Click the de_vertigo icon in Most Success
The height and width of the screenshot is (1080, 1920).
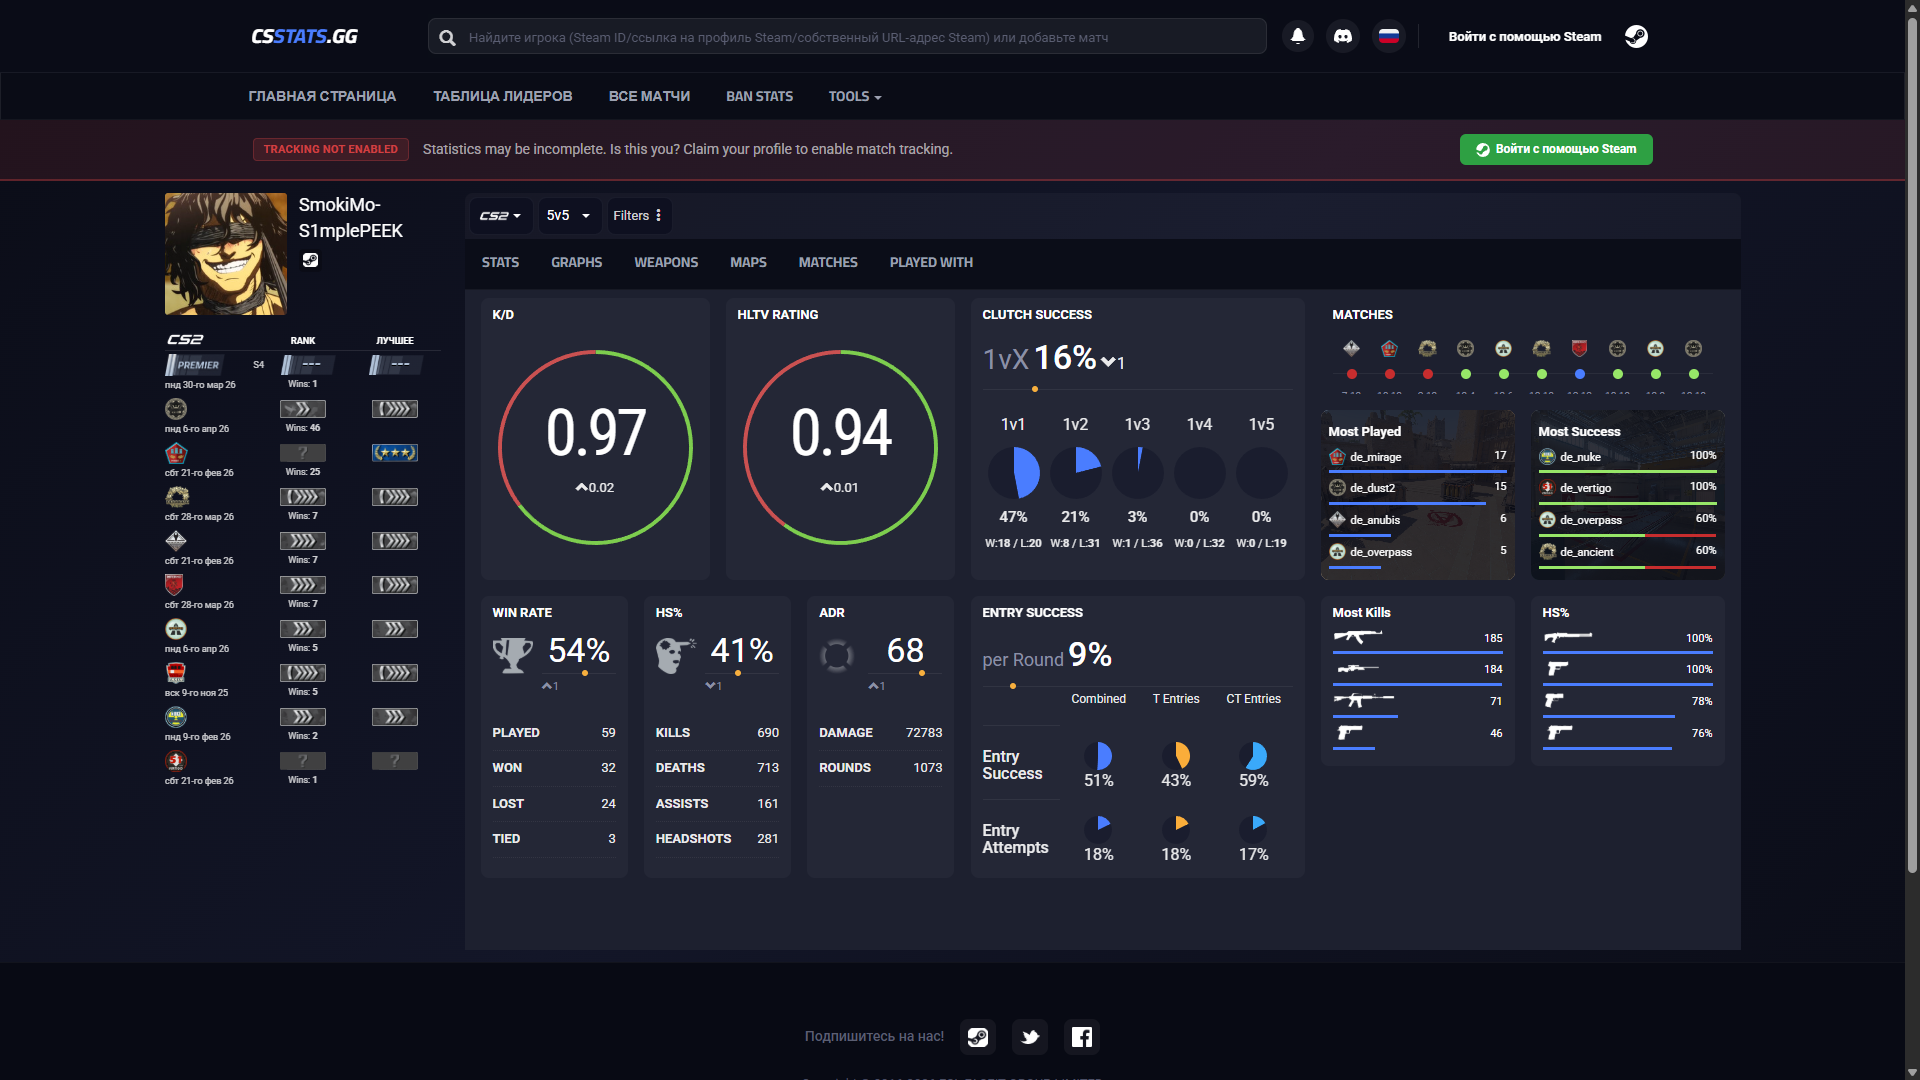[1547, 488]
